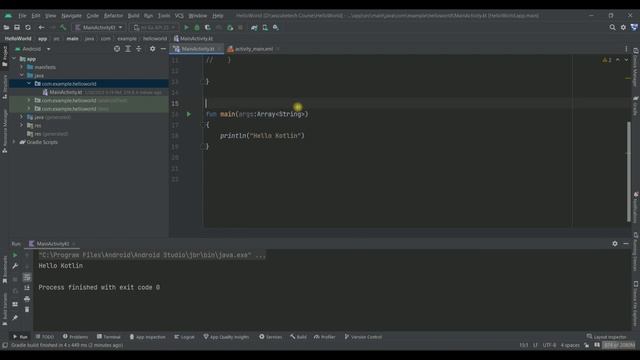Click the Debug bug icon in toolbar
The width and height of the screenshot is (640, 360).
[x=197, y=27]
